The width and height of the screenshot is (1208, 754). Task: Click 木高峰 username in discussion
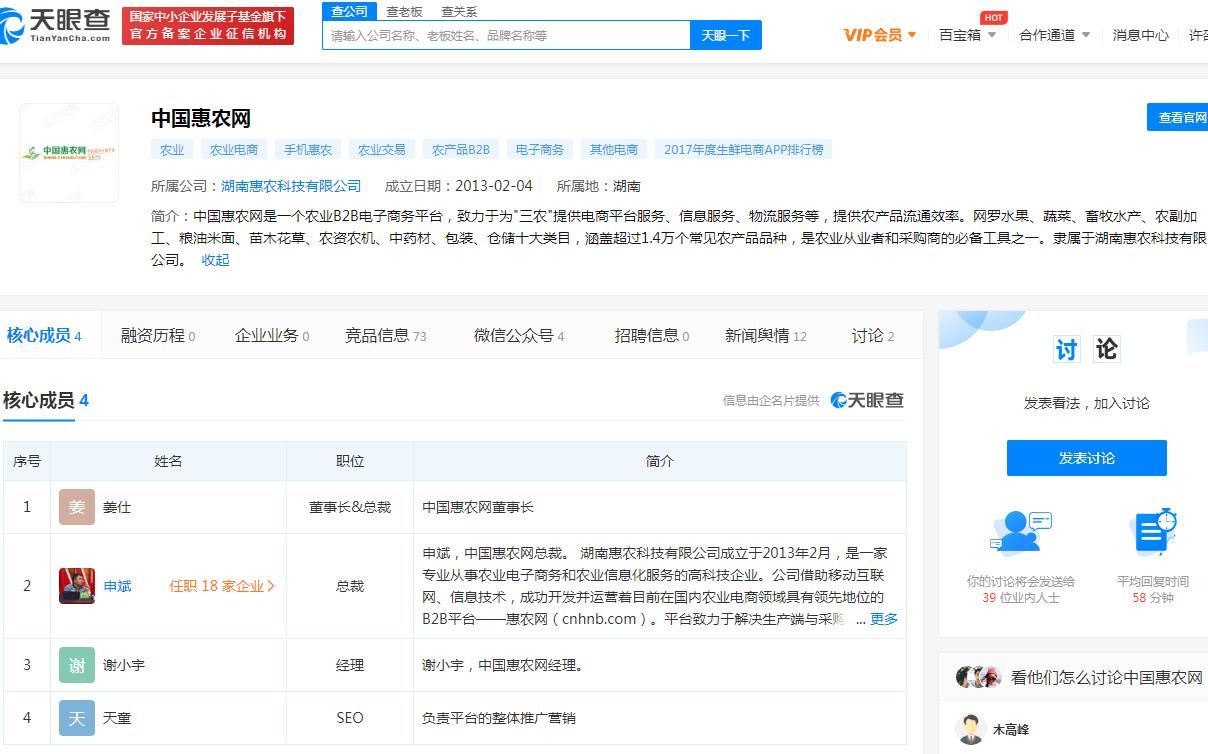pos(1011,730)
